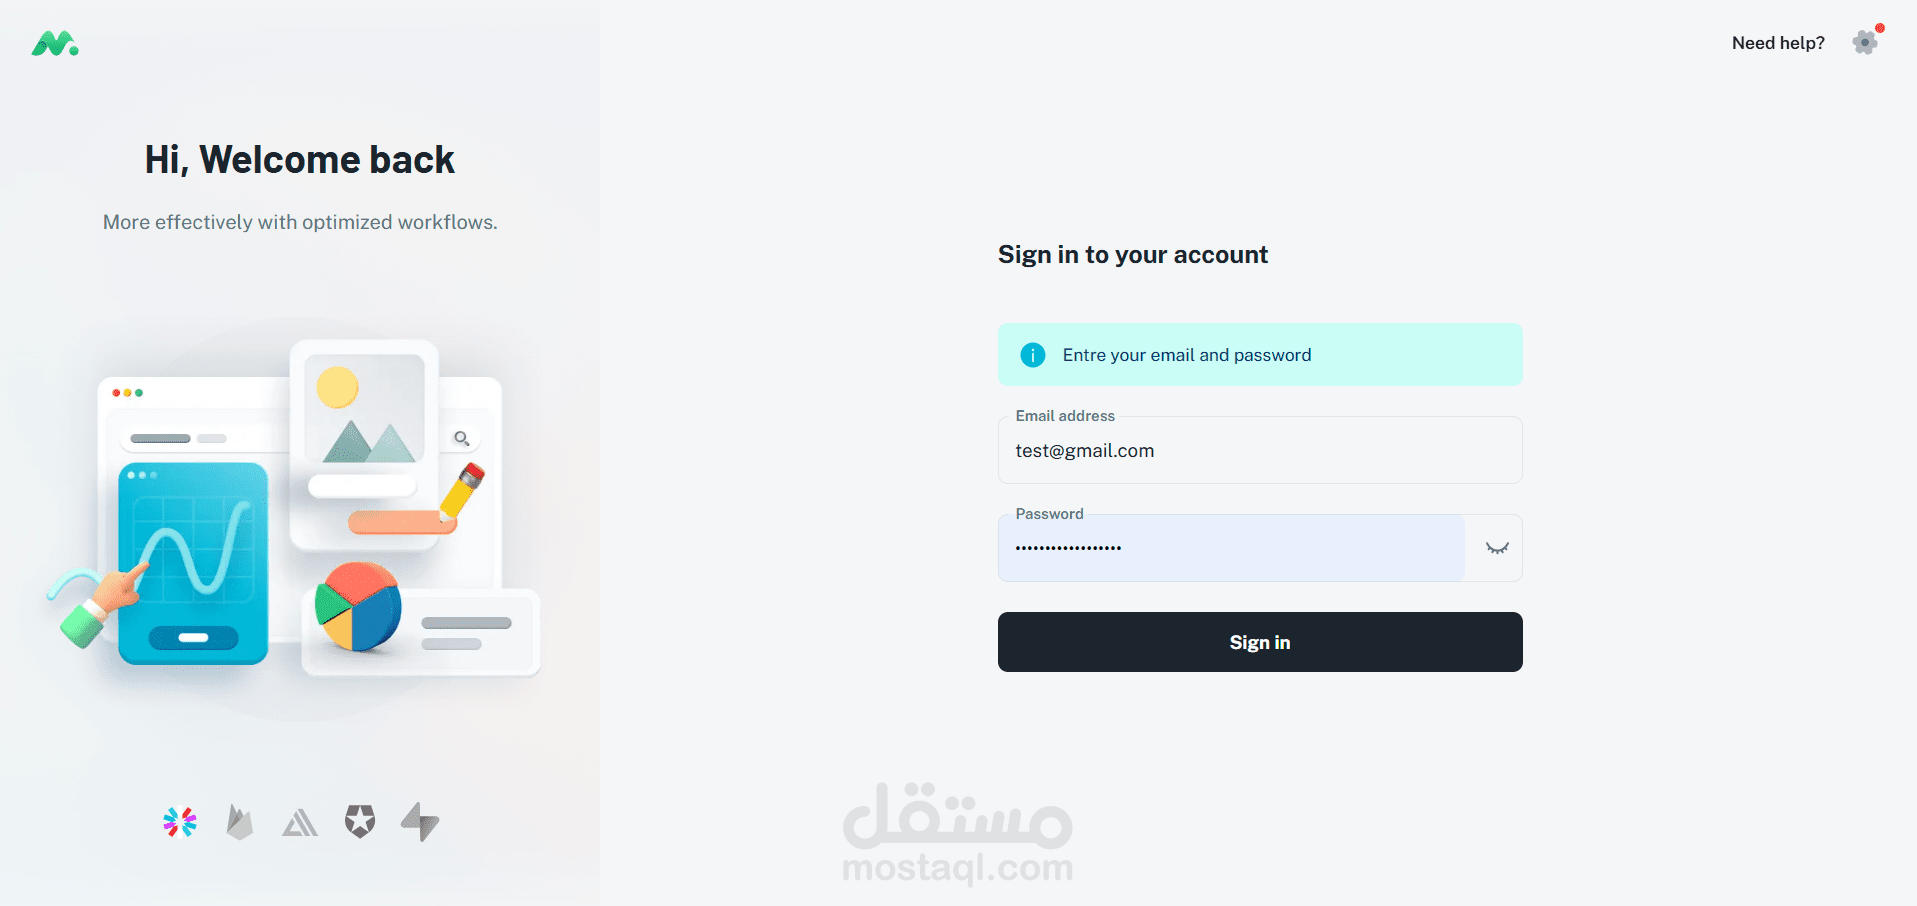Open settings with the gear icon
The width and height of the screenshot is (1917, 906).
[1864, 42]
